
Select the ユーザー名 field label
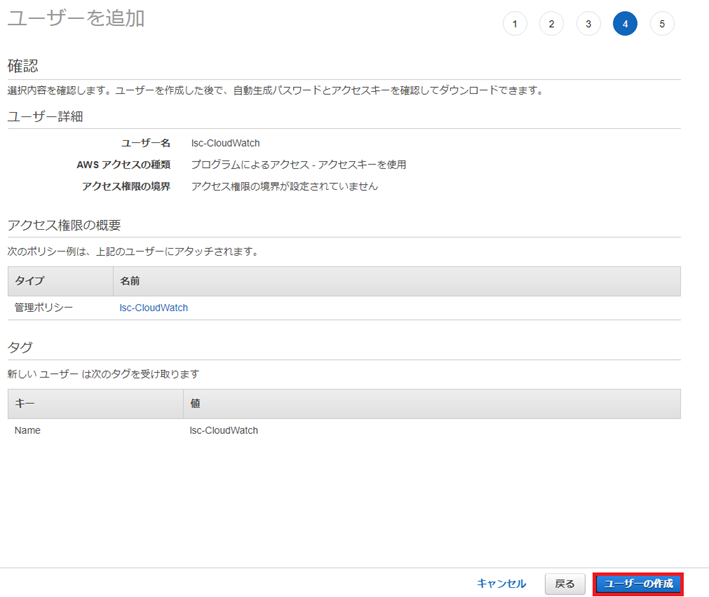coord(146,143)
